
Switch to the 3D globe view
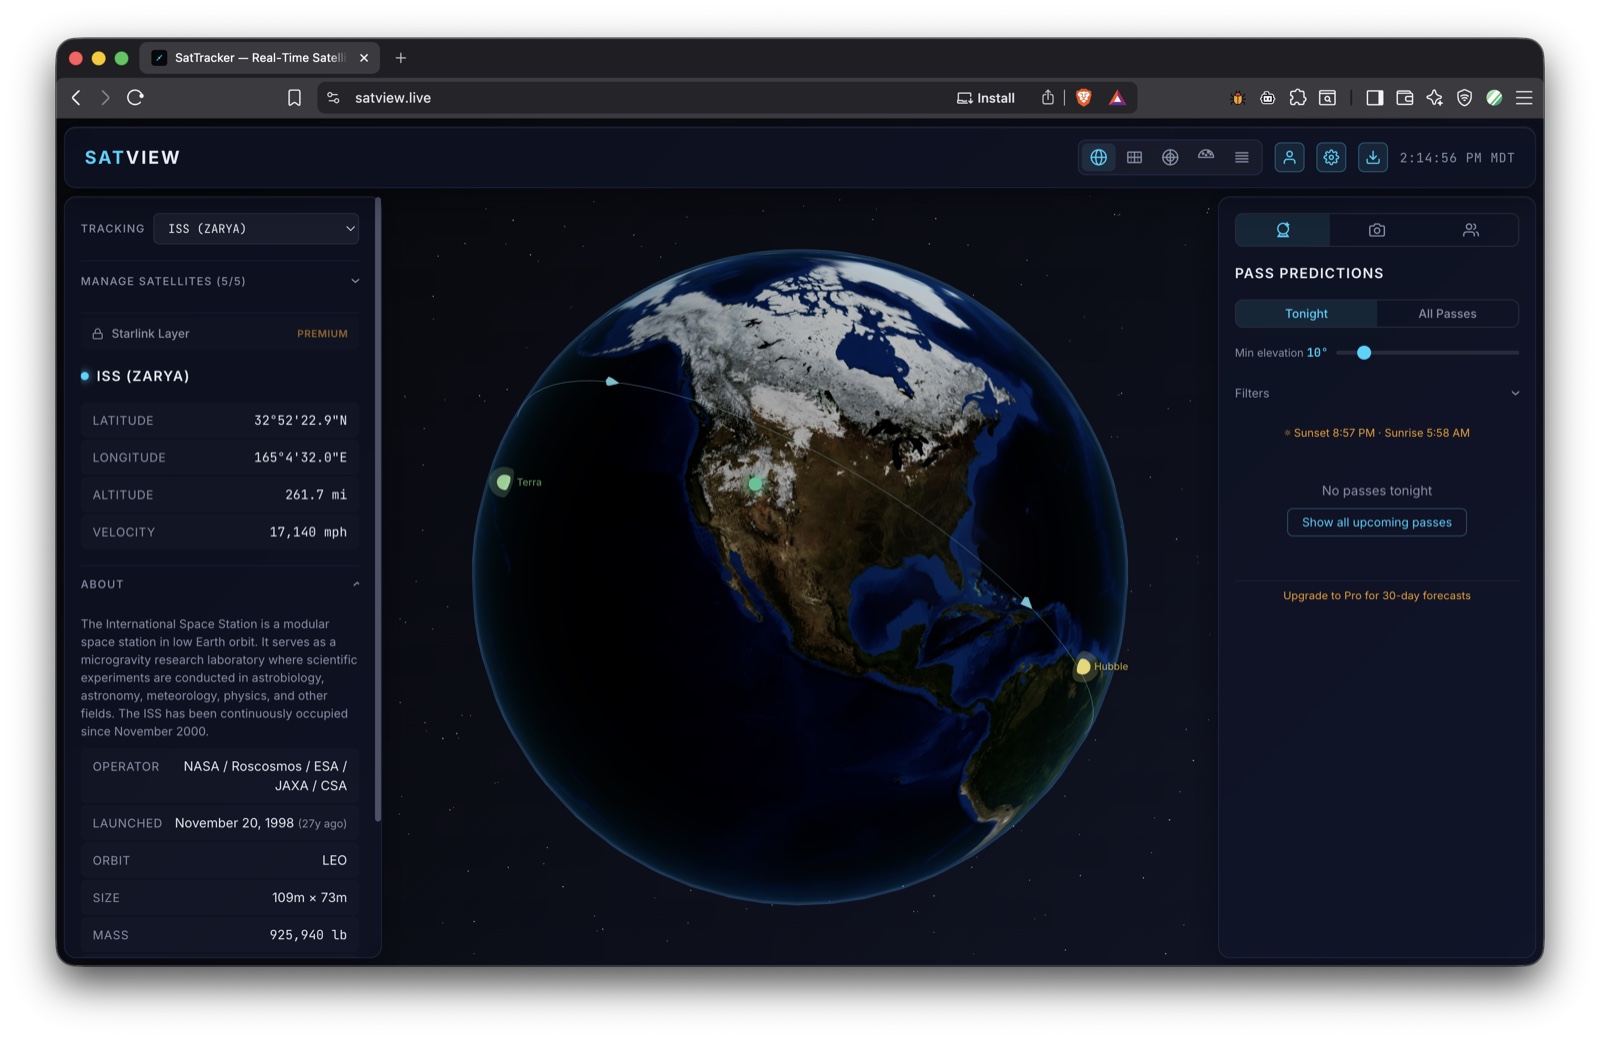[x=1098, y=157]
